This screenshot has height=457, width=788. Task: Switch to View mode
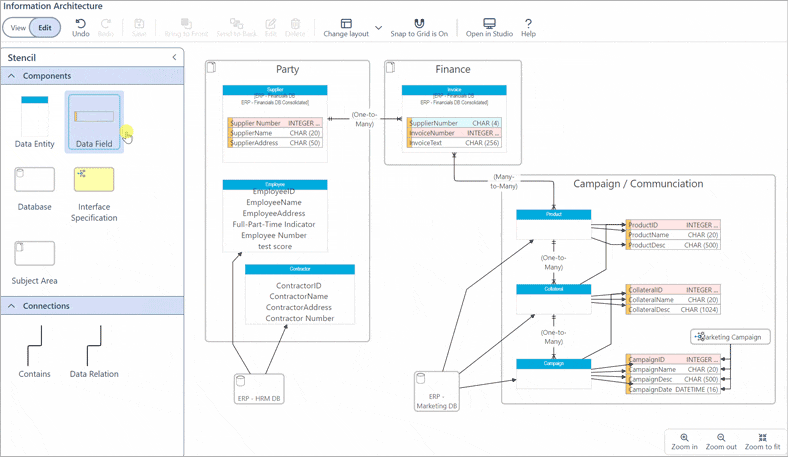19,28
